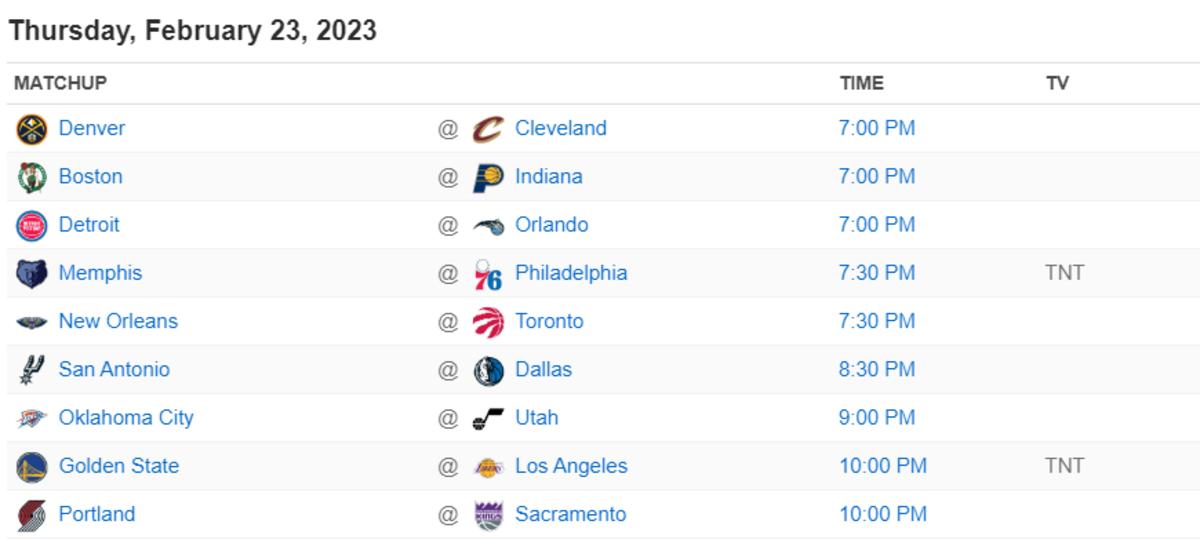Open the Oklahoma City team page
1200x539 pixels.
click(x=126, y=418)
